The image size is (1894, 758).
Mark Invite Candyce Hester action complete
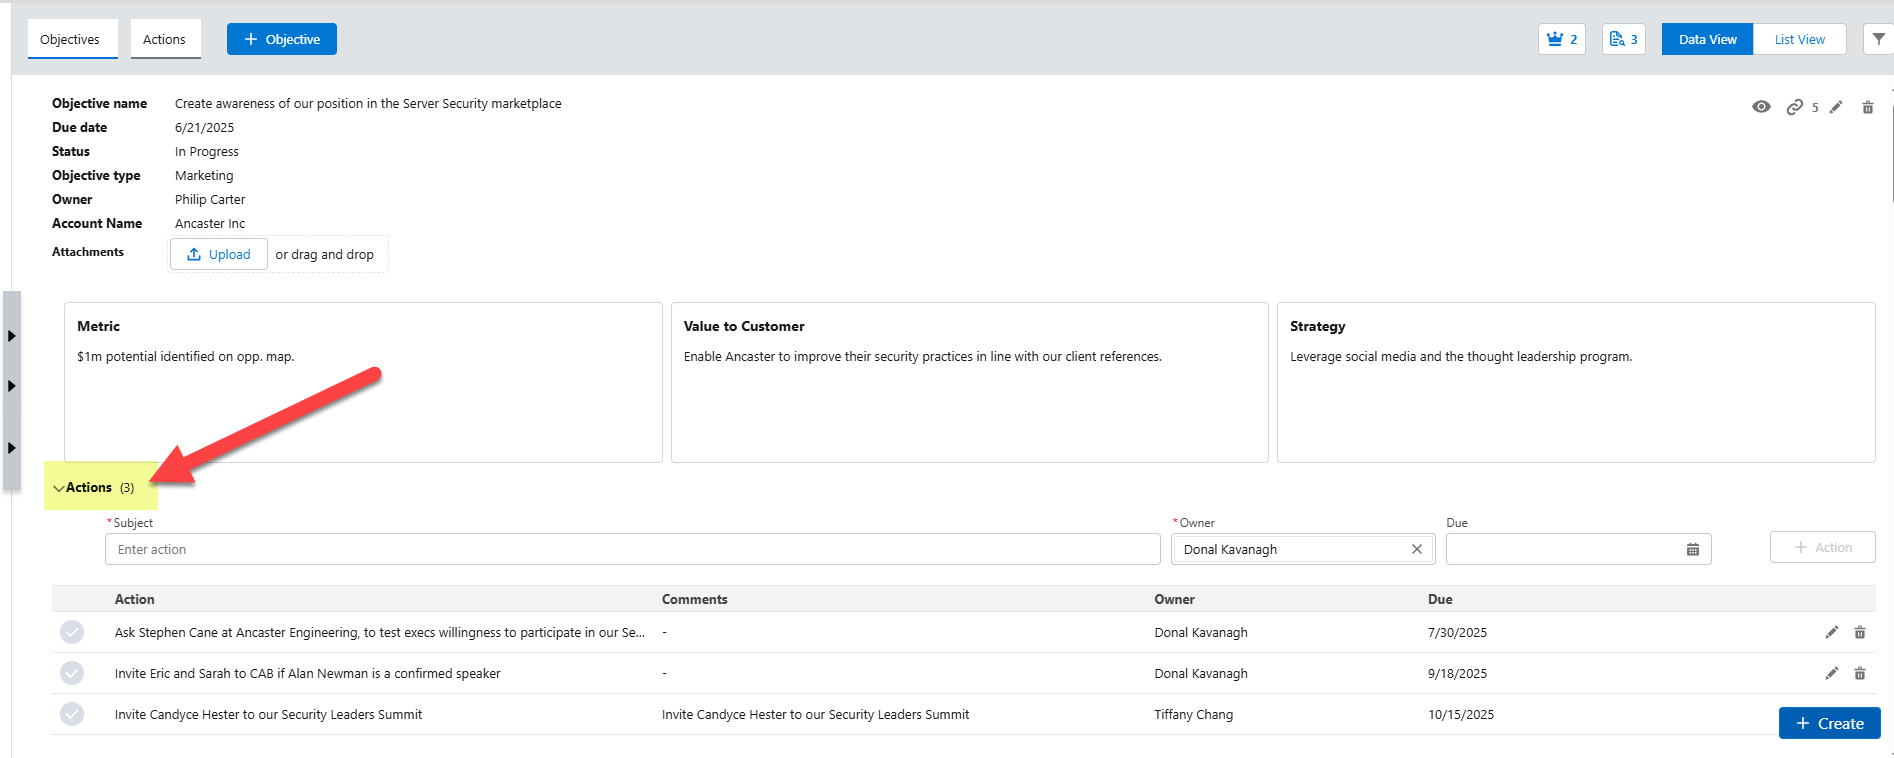point(72,714)
